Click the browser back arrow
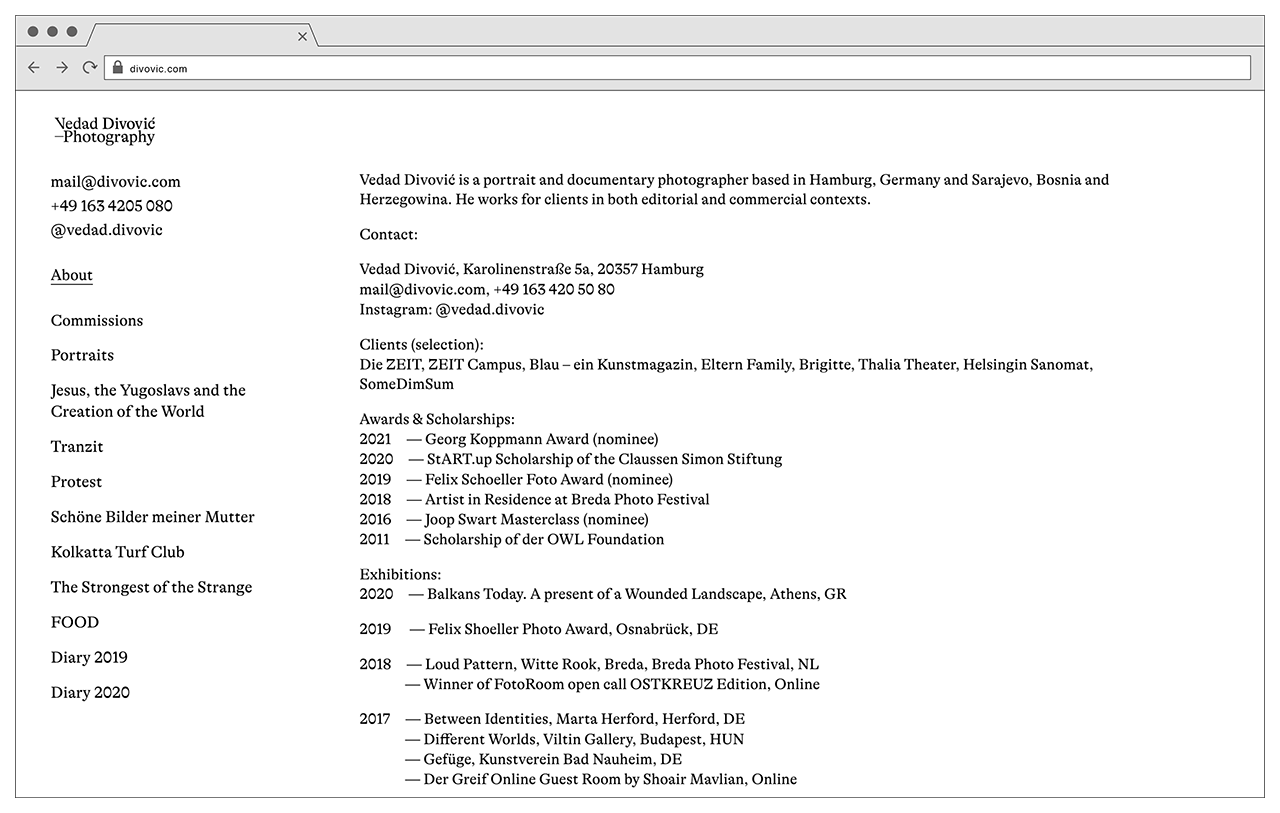The width and height of the screenshot is (1280, 813). [34, 68]
